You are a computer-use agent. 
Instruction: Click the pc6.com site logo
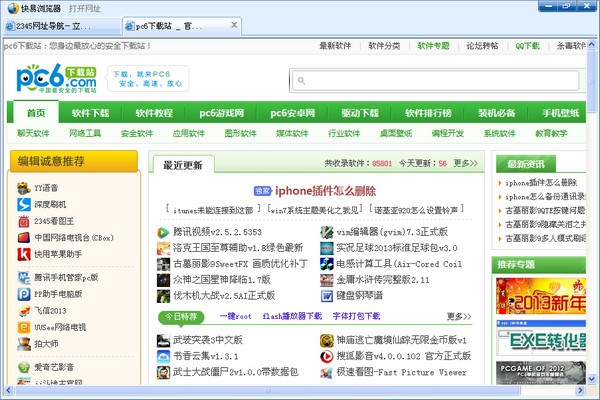point(56,78)
